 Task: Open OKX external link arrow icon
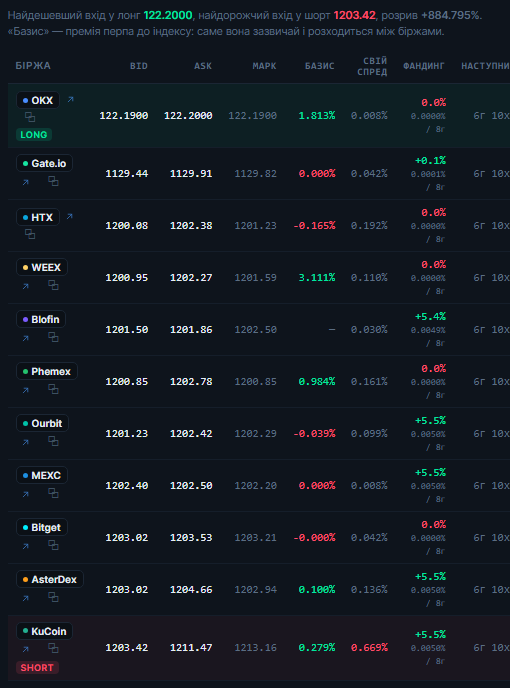[70, 100]
